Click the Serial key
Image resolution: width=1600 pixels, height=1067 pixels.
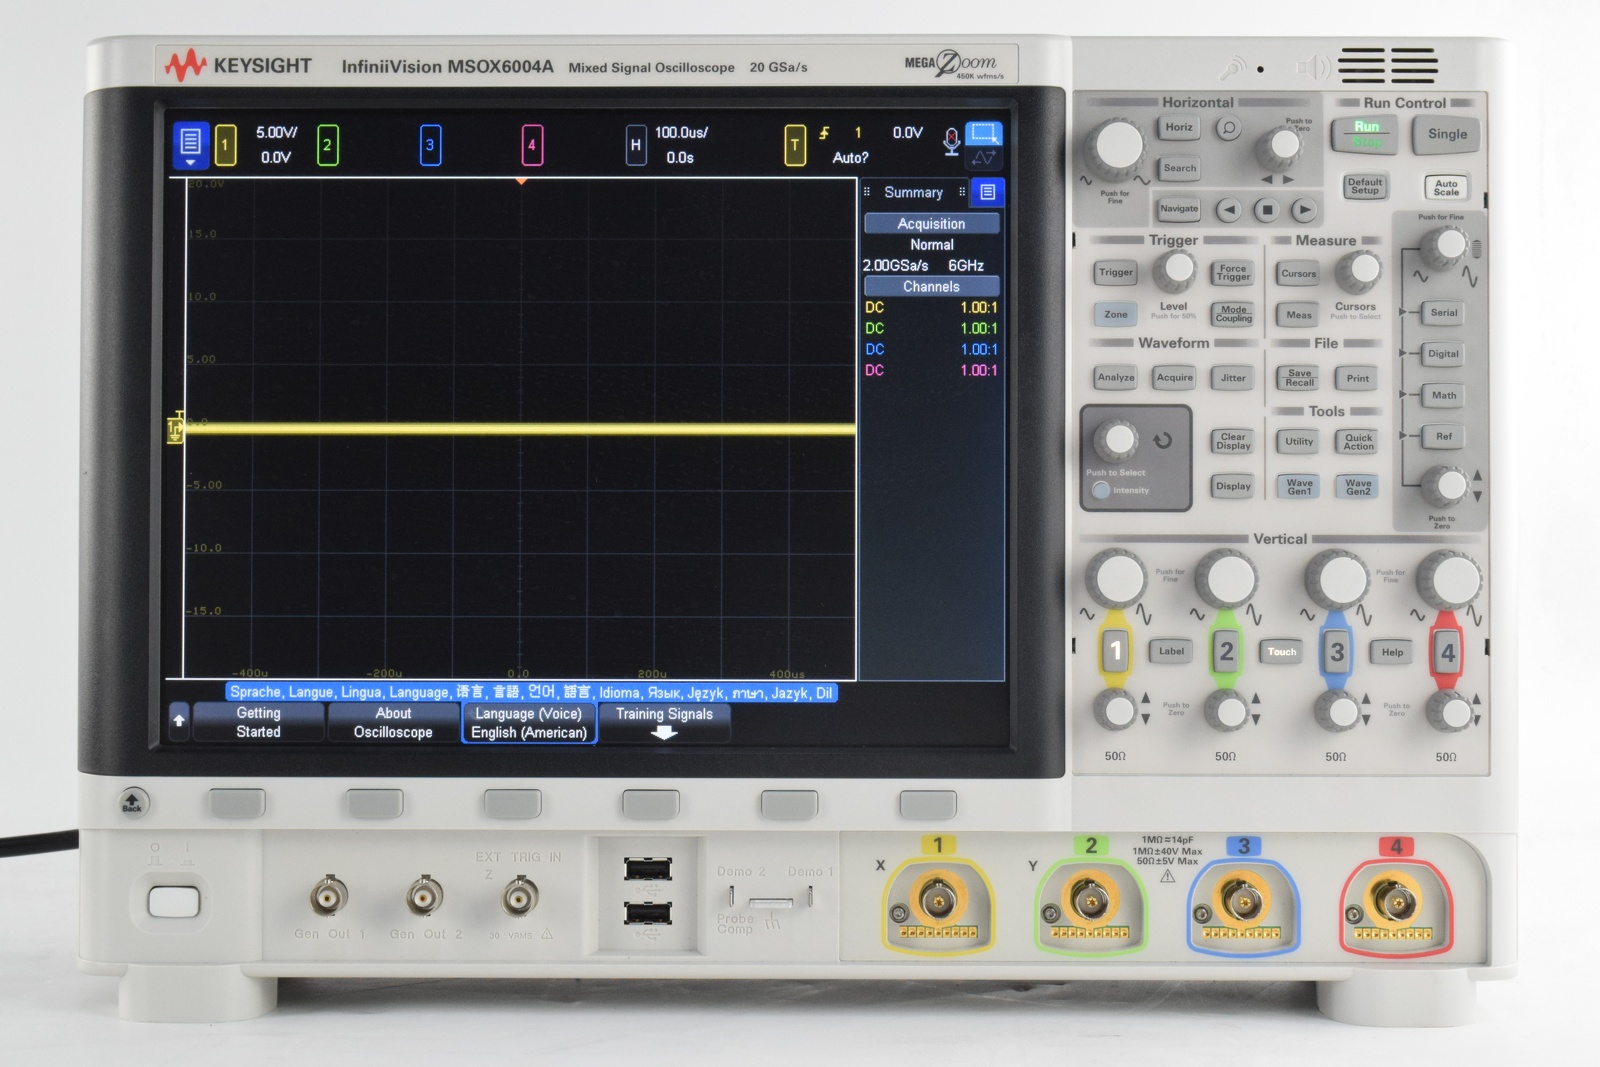point(1444,313)
